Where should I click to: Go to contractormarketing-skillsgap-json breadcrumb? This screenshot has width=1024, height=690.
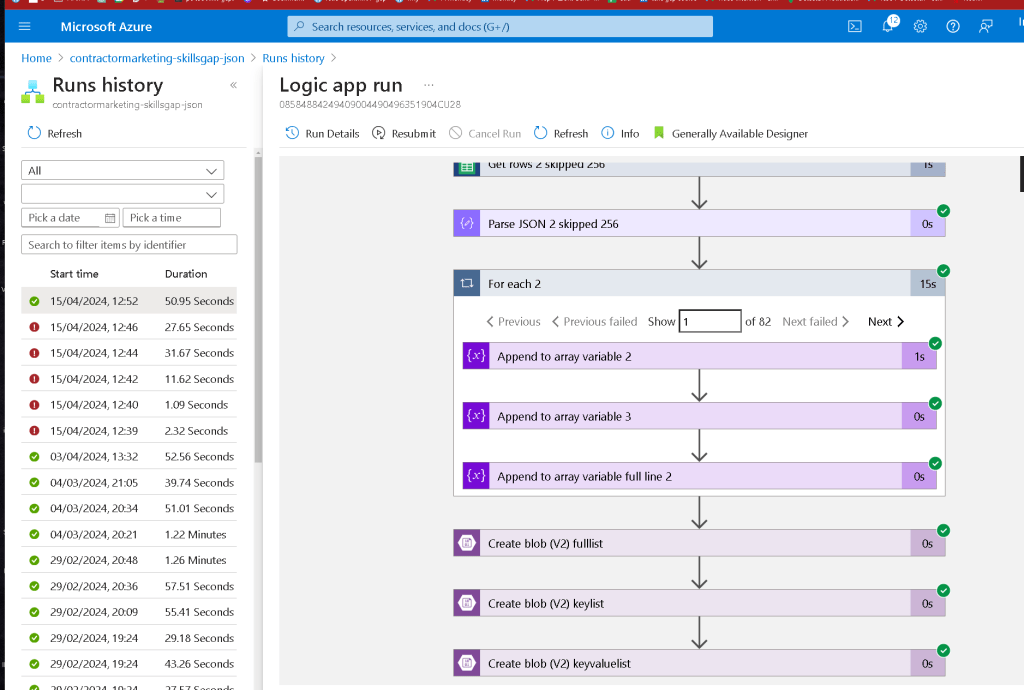(x=157, y=58)
